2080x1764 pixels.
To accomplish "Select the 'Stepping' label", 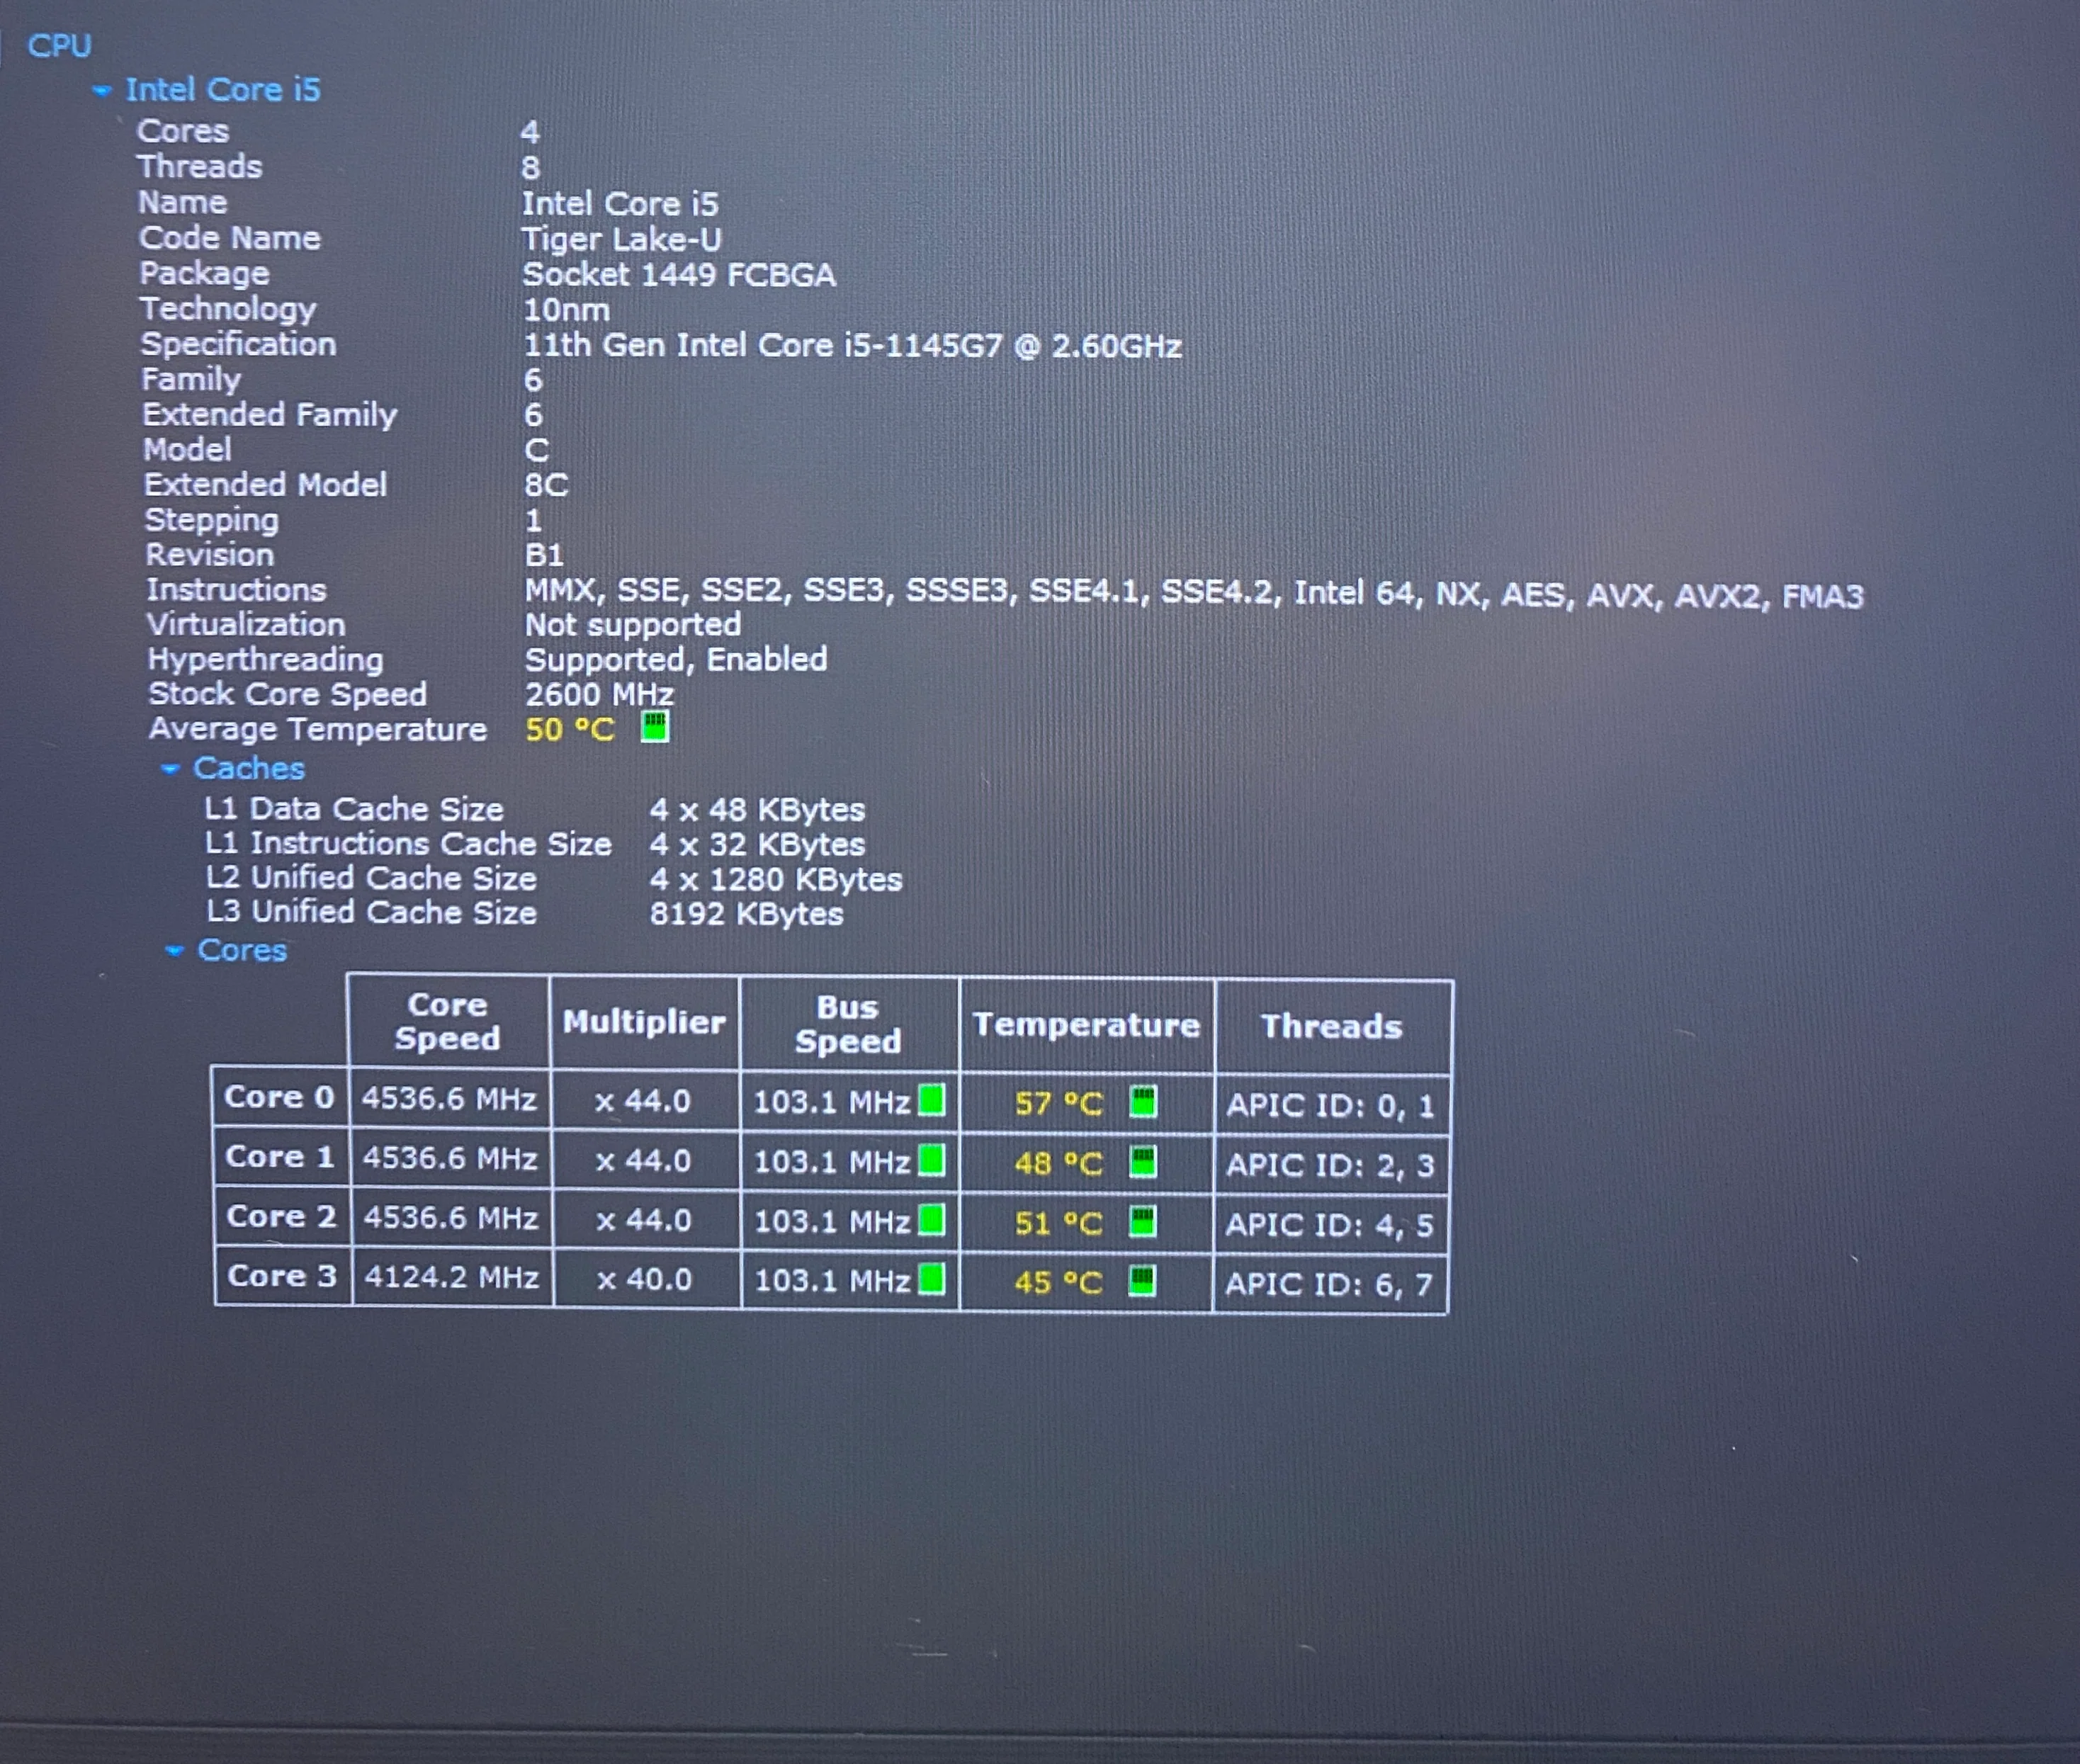I will coord(211,521).
